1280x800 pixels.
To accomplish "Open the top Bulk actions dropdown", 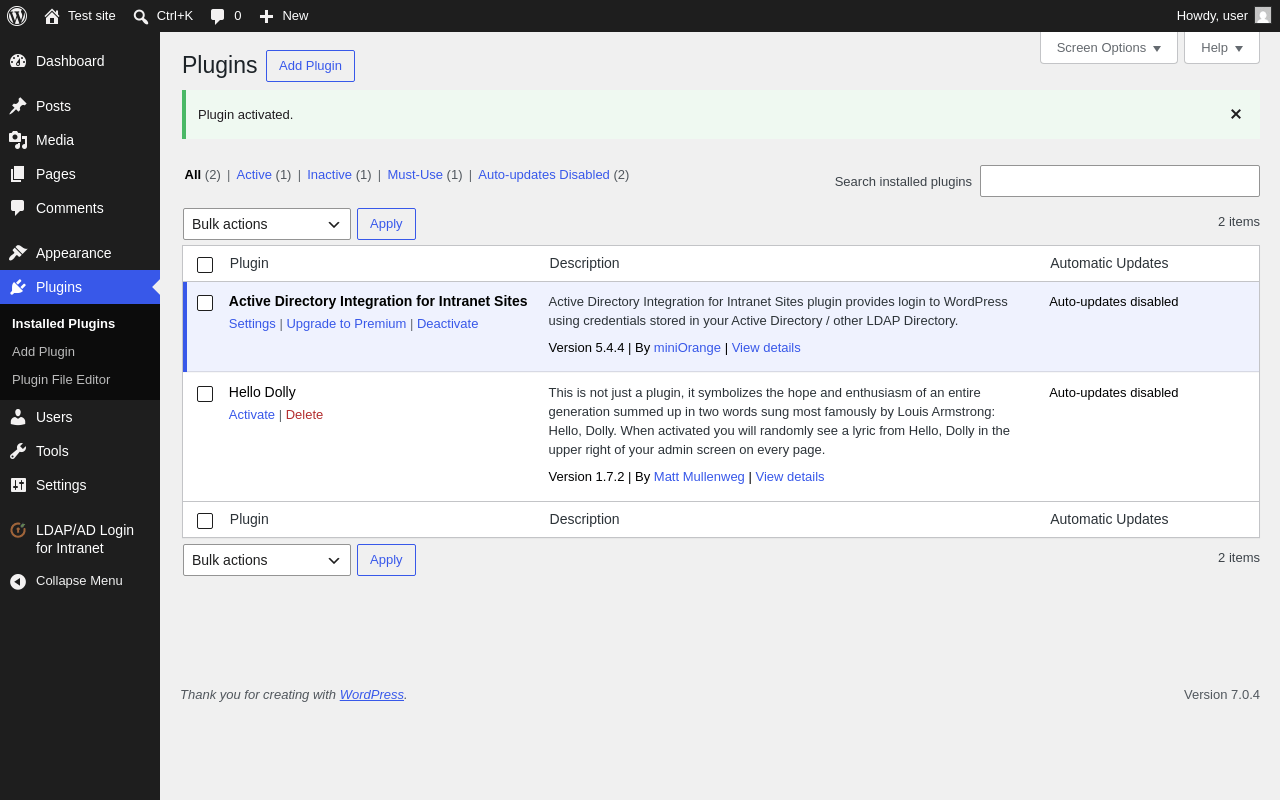I will pyautogui.click(x=267, y=224).
